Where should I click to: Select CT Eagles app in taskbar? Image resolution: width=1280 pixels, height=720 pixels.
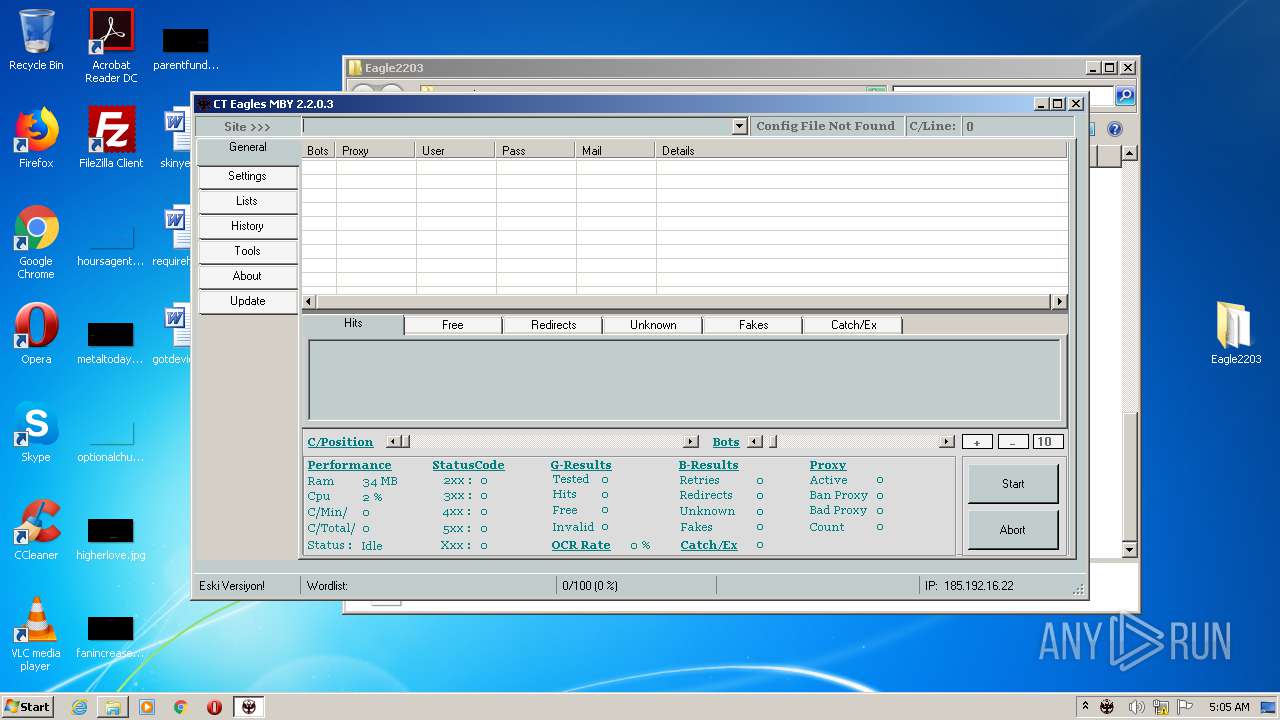[x=249, y=707]
